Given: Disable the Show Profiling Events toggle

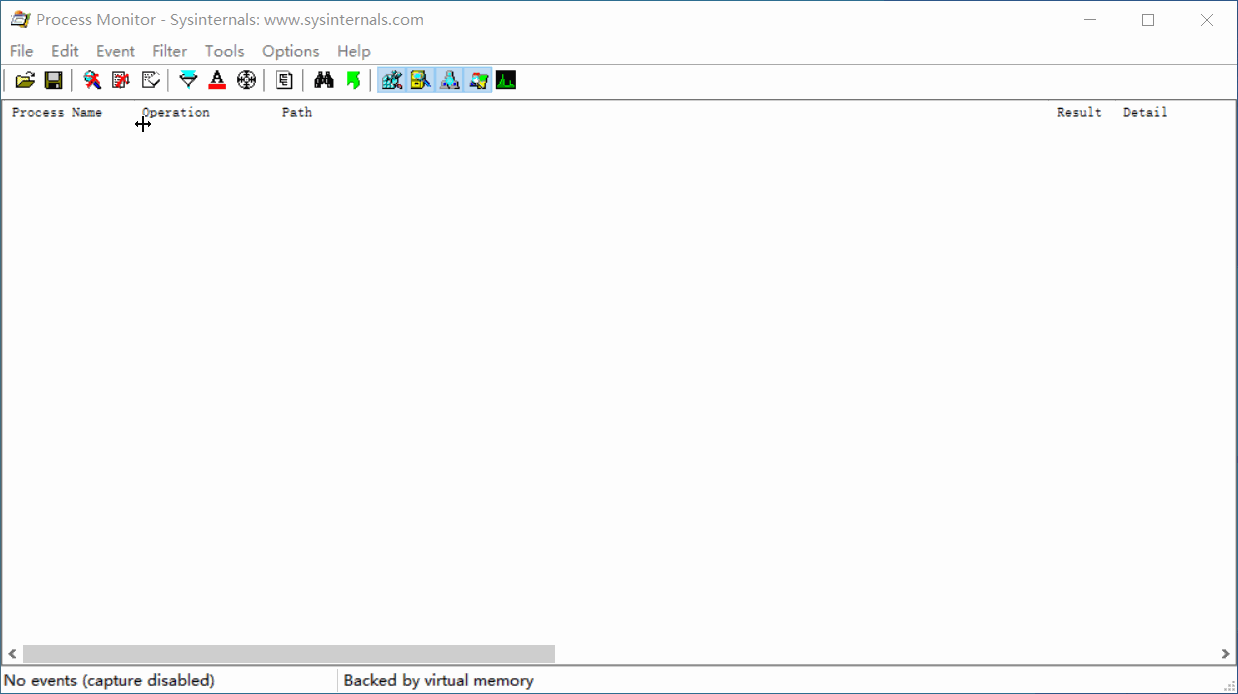Looking at the screenshot, I should [x=506, y=80].
